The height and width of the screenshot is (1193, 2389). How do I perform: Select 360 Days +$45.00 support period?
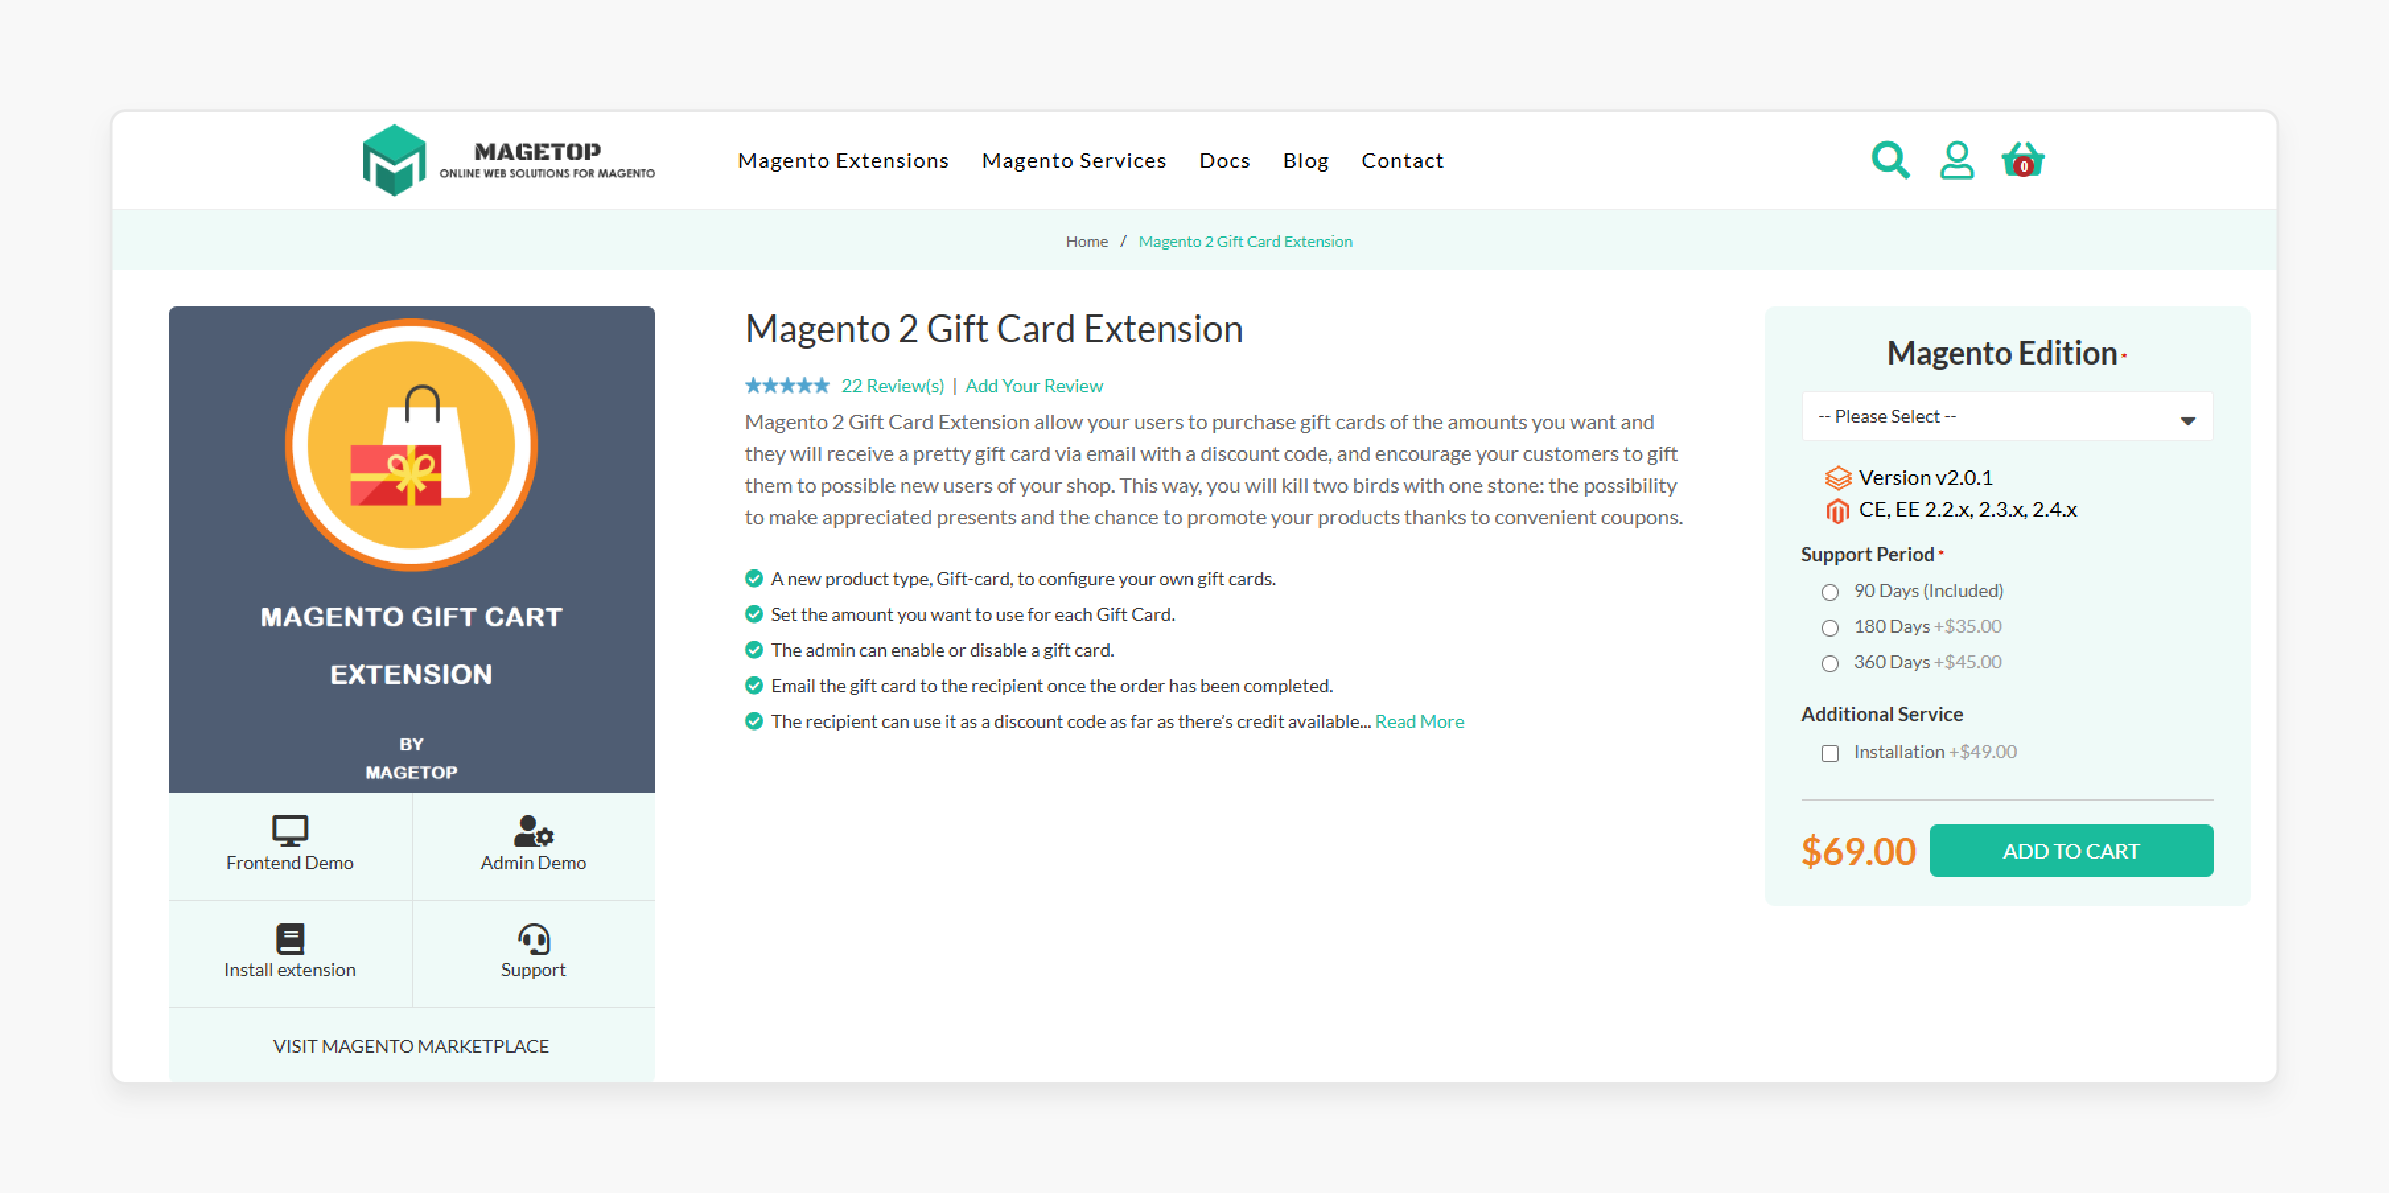(1830, 663)
